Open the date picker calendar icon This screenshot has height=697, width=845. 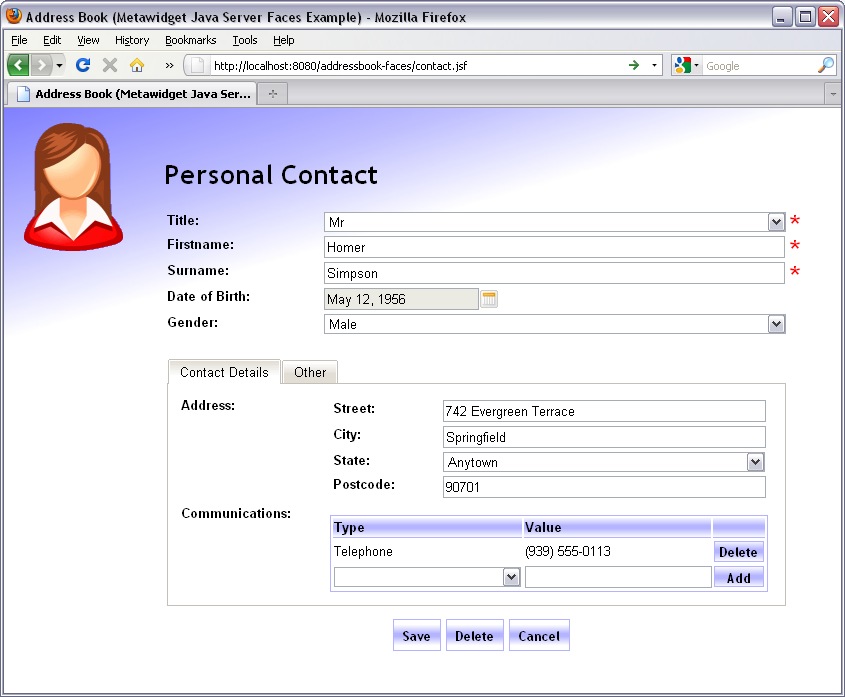point(488,298)
